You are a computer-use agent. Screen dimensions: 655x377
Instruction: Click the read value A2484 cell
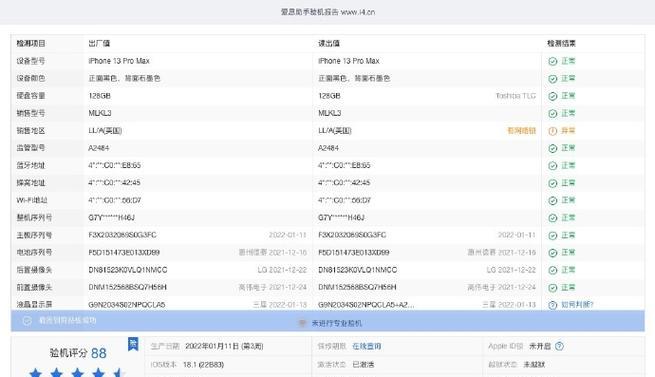coord(328,148)
